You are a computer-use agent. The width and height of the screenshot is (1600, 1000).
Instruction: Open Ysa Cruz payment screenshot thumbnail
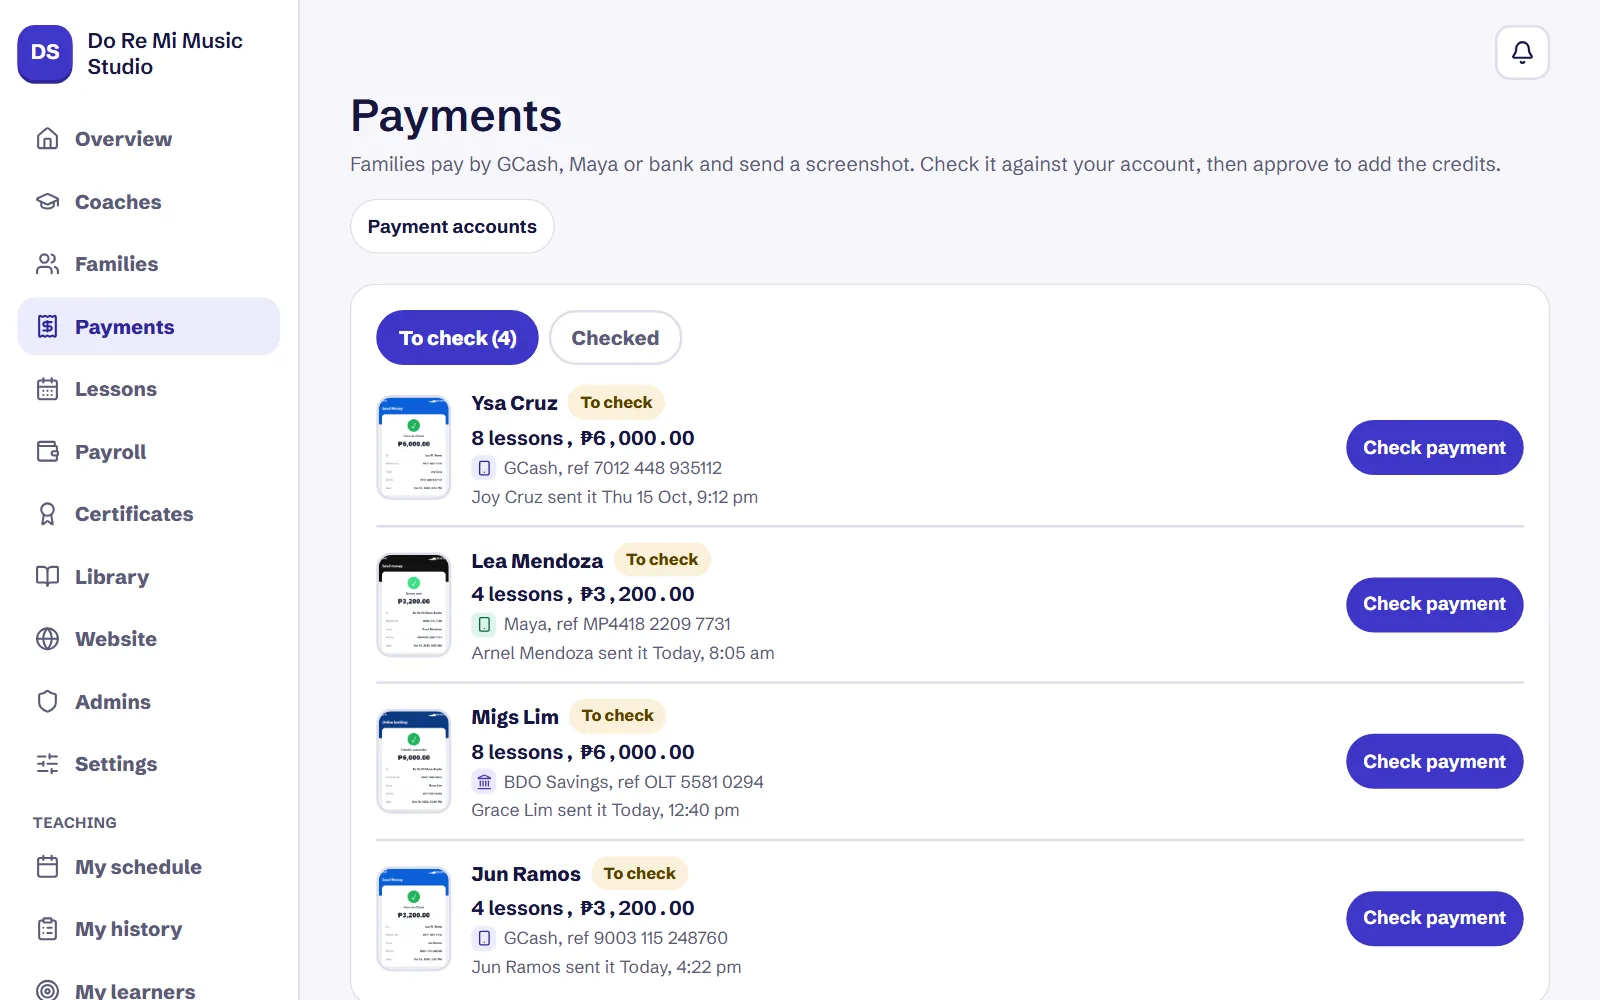coord(414,448)
